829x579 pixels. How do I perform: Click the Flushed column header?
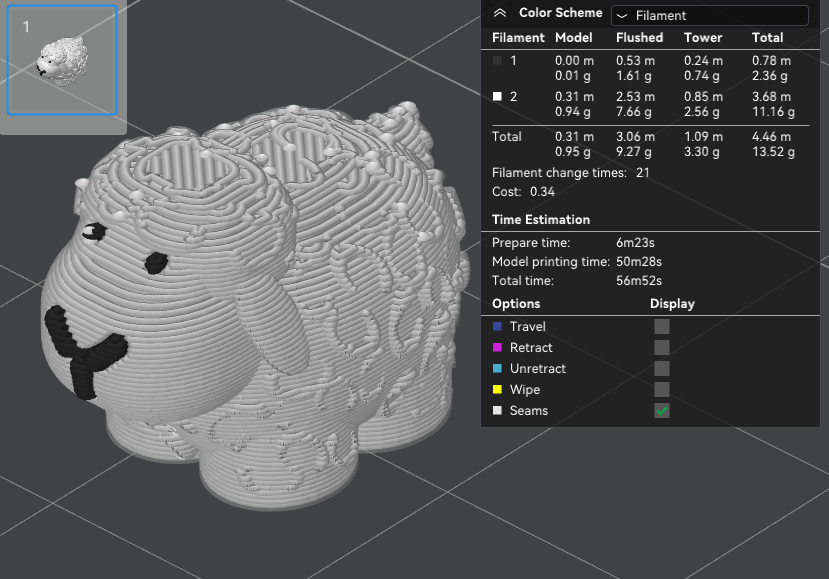pos(639,38)
